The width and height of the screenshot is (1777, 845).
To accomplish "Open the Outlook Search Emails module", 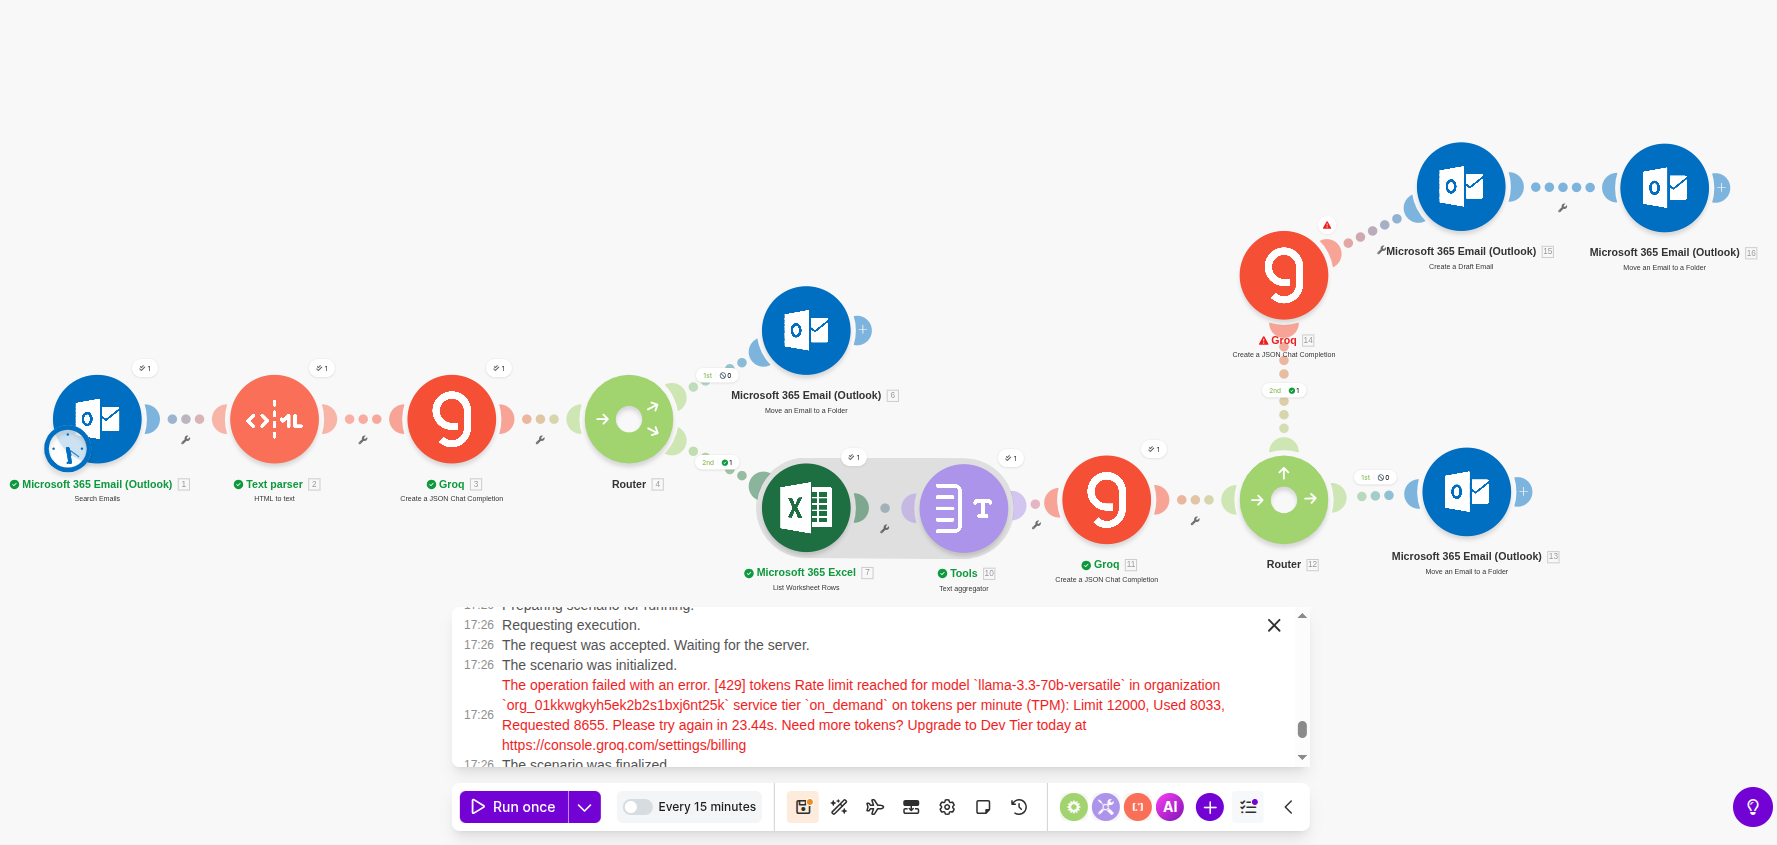I will coord(97,419).
